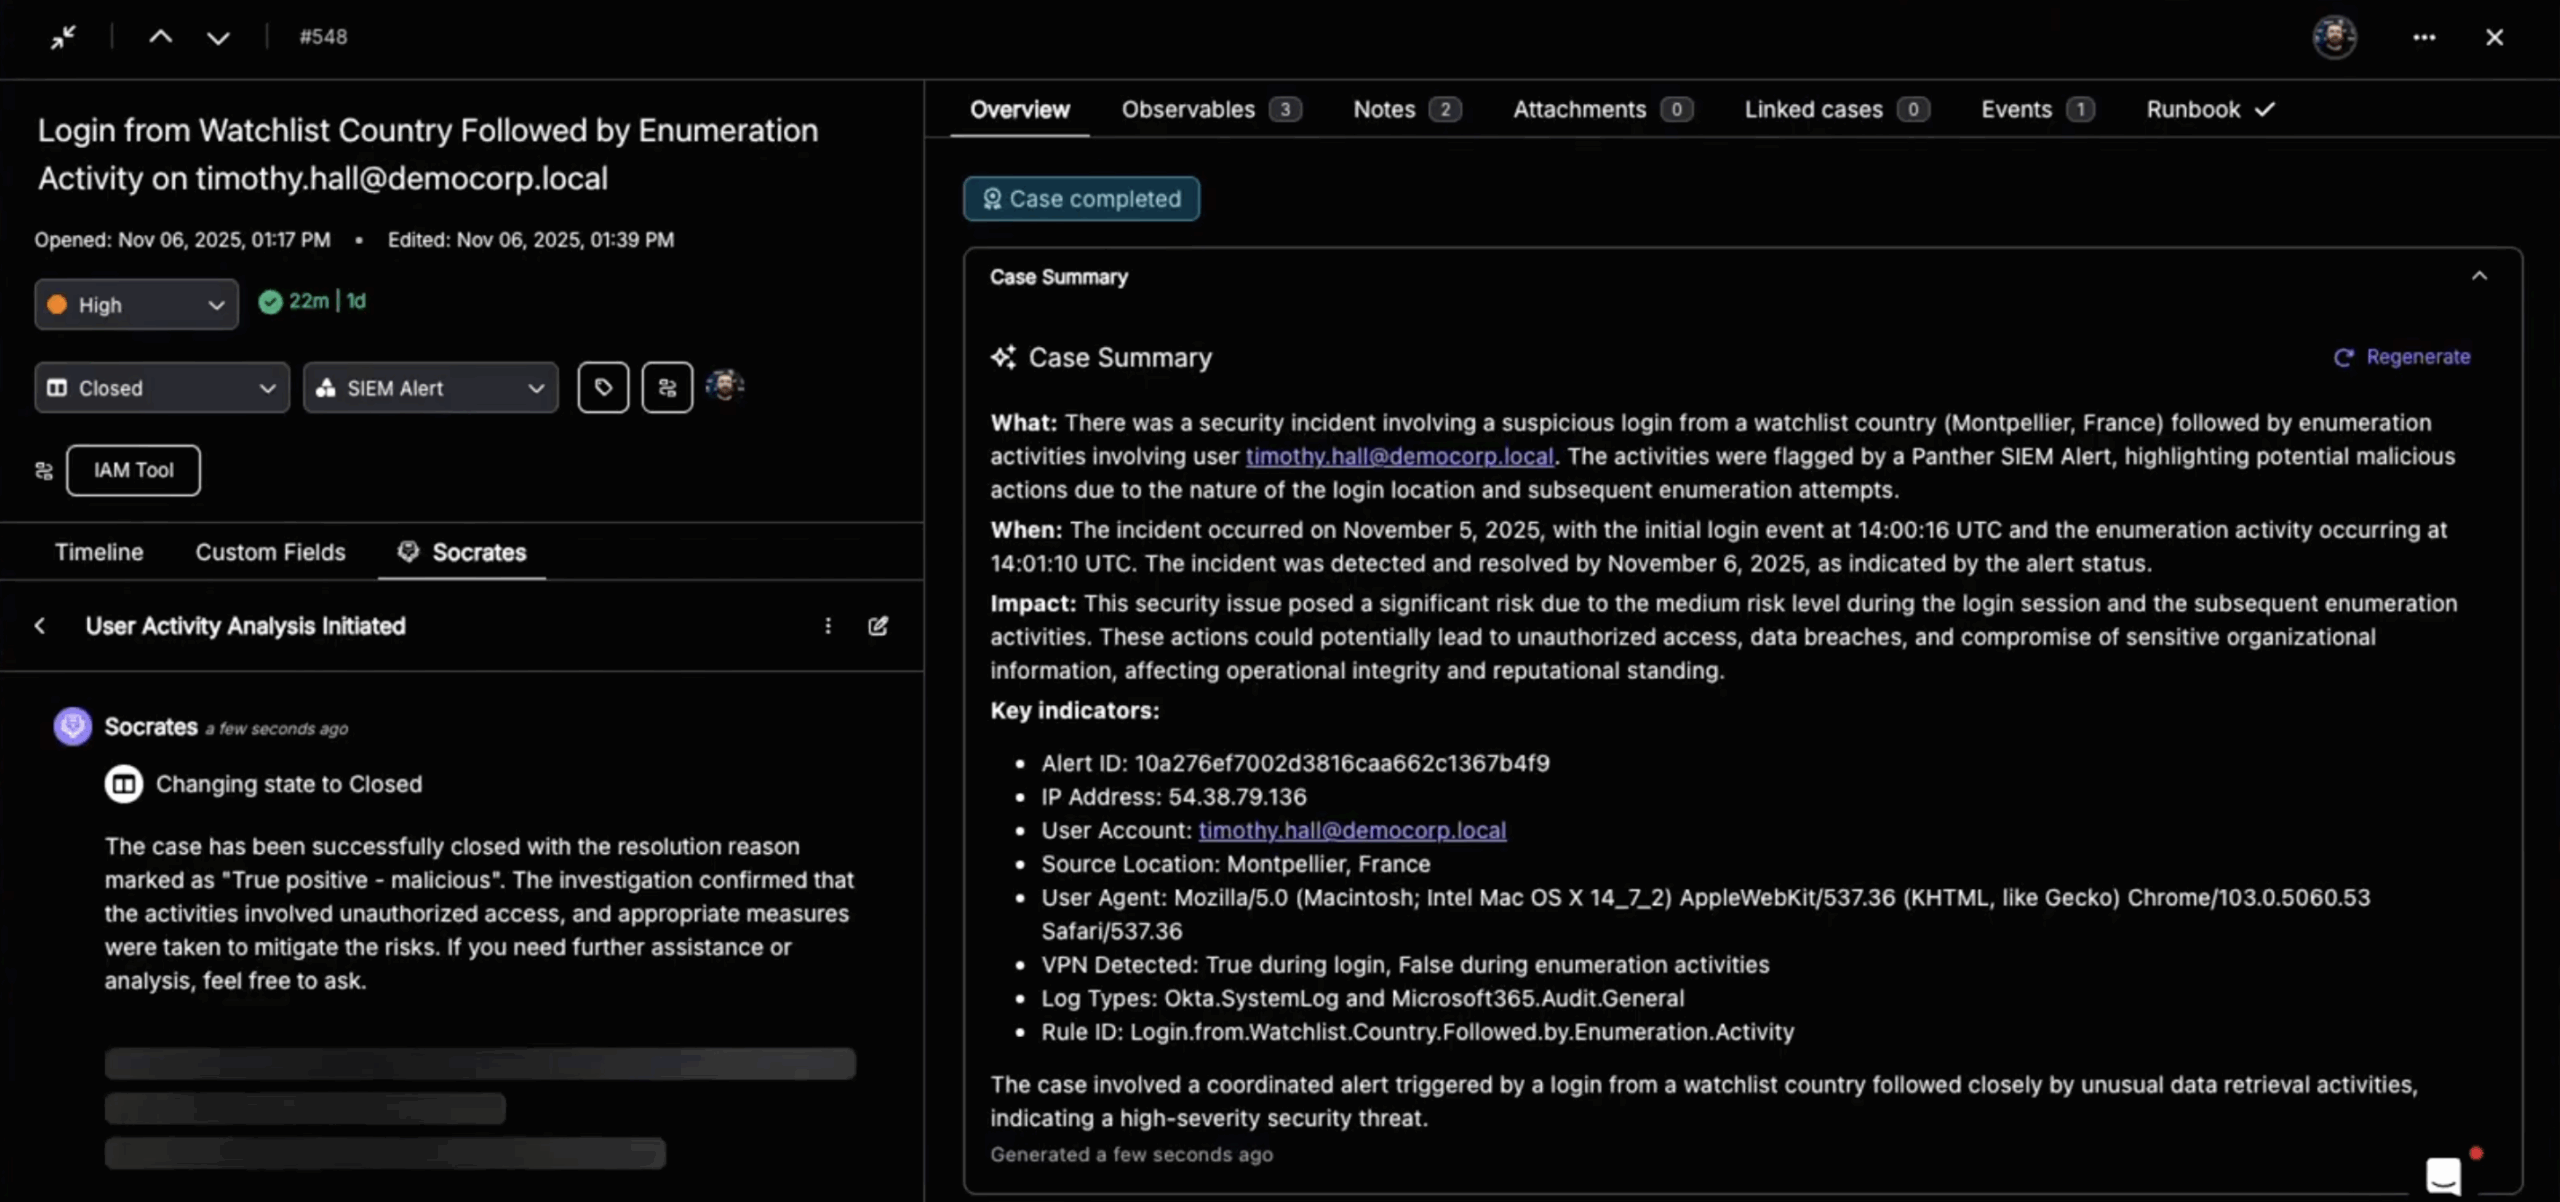Open the High severity dropdown

tap(136, 304)
